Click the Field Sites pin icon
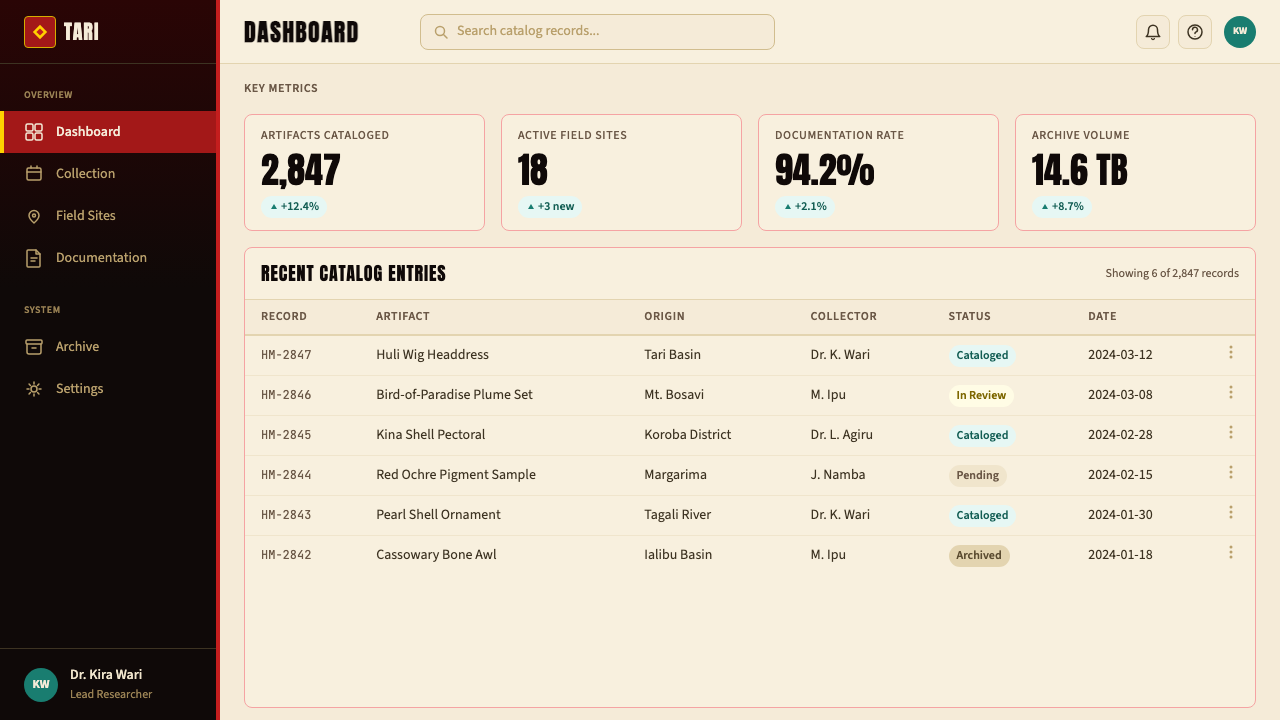The height and width of the screenshot is (720, 1280). [34, 216]
